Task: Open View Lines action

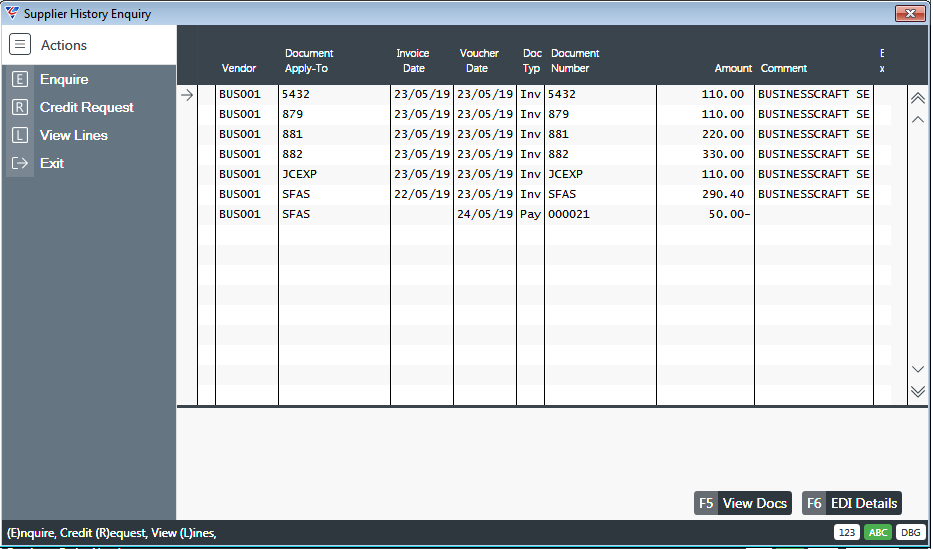Action: (74, 135)
